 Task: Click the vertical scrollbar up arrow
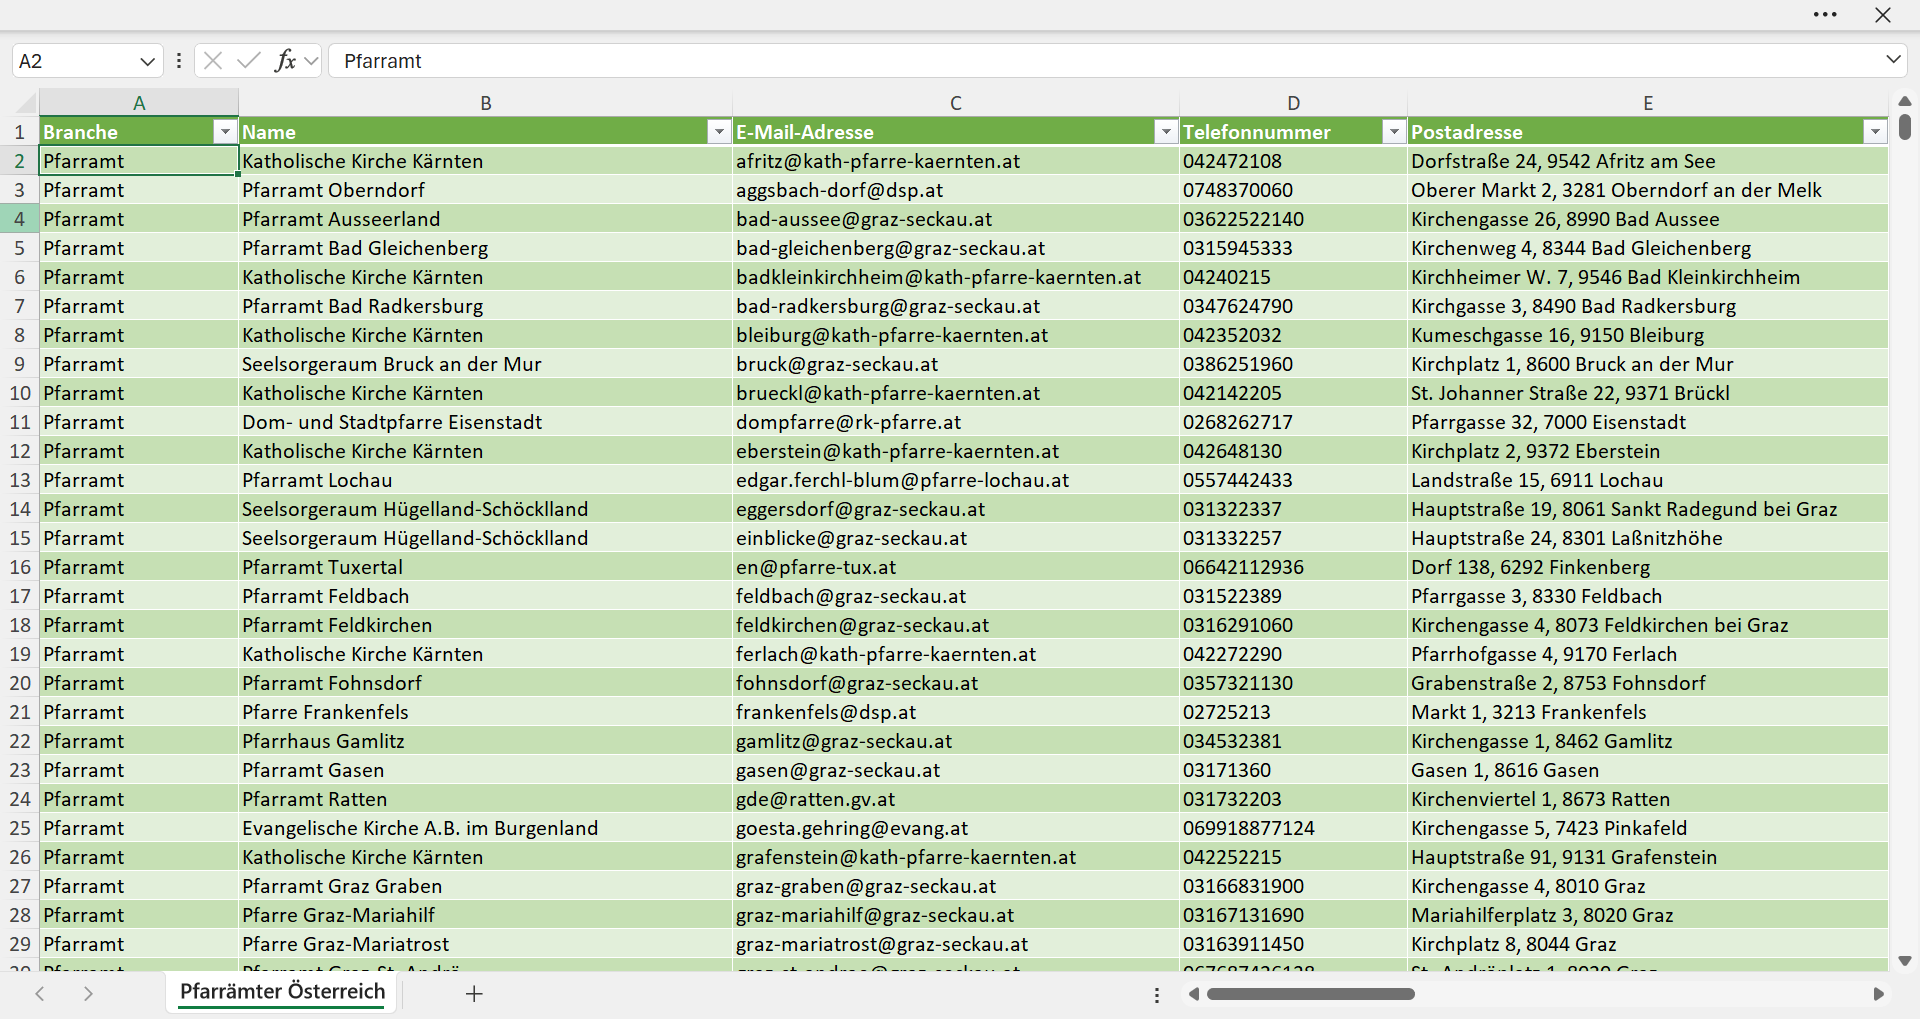tap(1905, 101)
